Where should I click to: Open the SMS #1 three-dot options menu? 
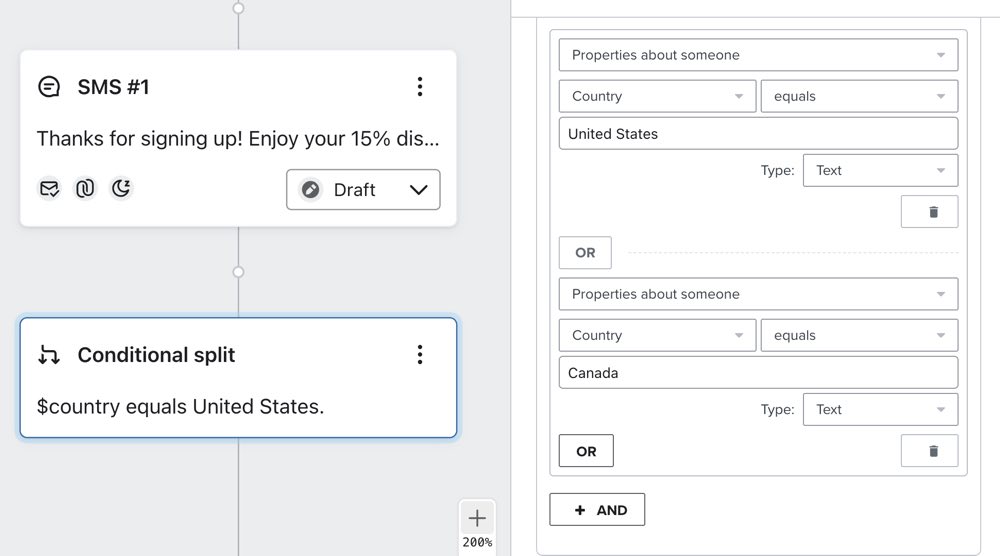click(x=420, y=87)
